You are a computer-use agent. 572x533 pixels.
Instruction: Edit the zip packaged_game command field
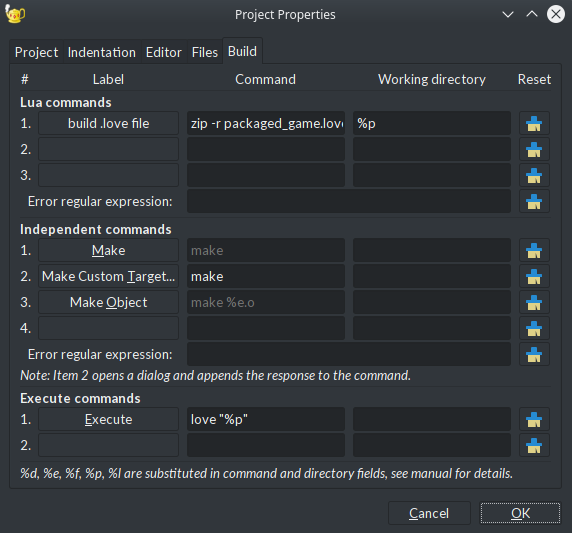click(x=266, y=123)
